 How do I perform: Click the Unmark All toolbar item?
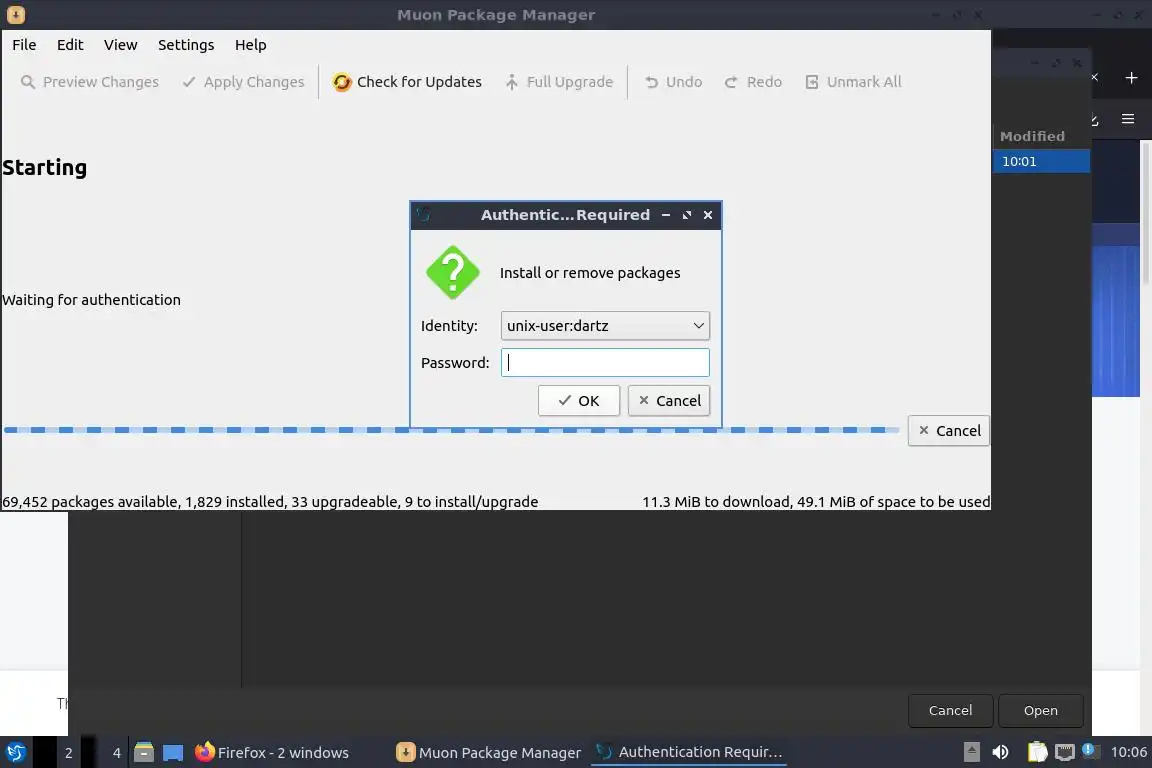853,82
